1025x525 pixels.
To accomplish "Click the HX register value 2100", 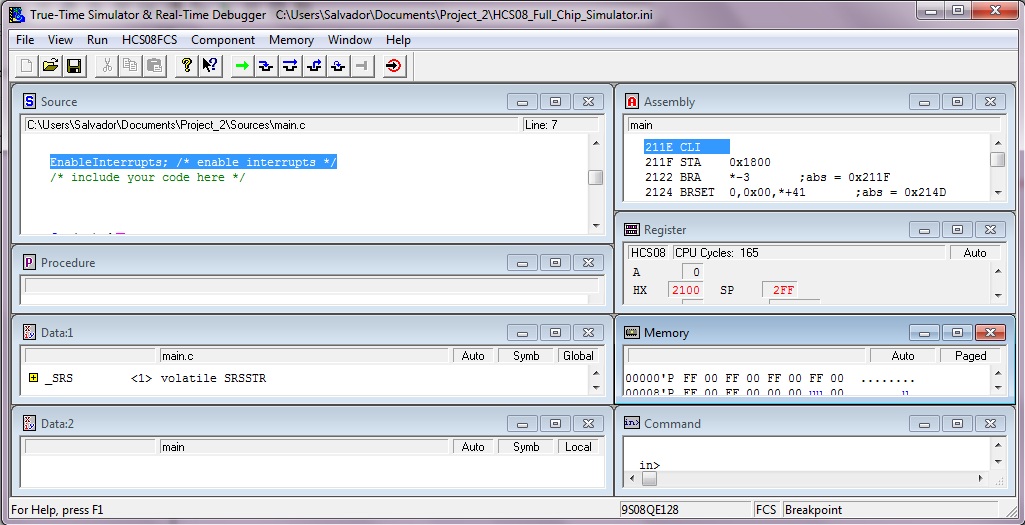I will pyautogui.click(x=686, y=290).
